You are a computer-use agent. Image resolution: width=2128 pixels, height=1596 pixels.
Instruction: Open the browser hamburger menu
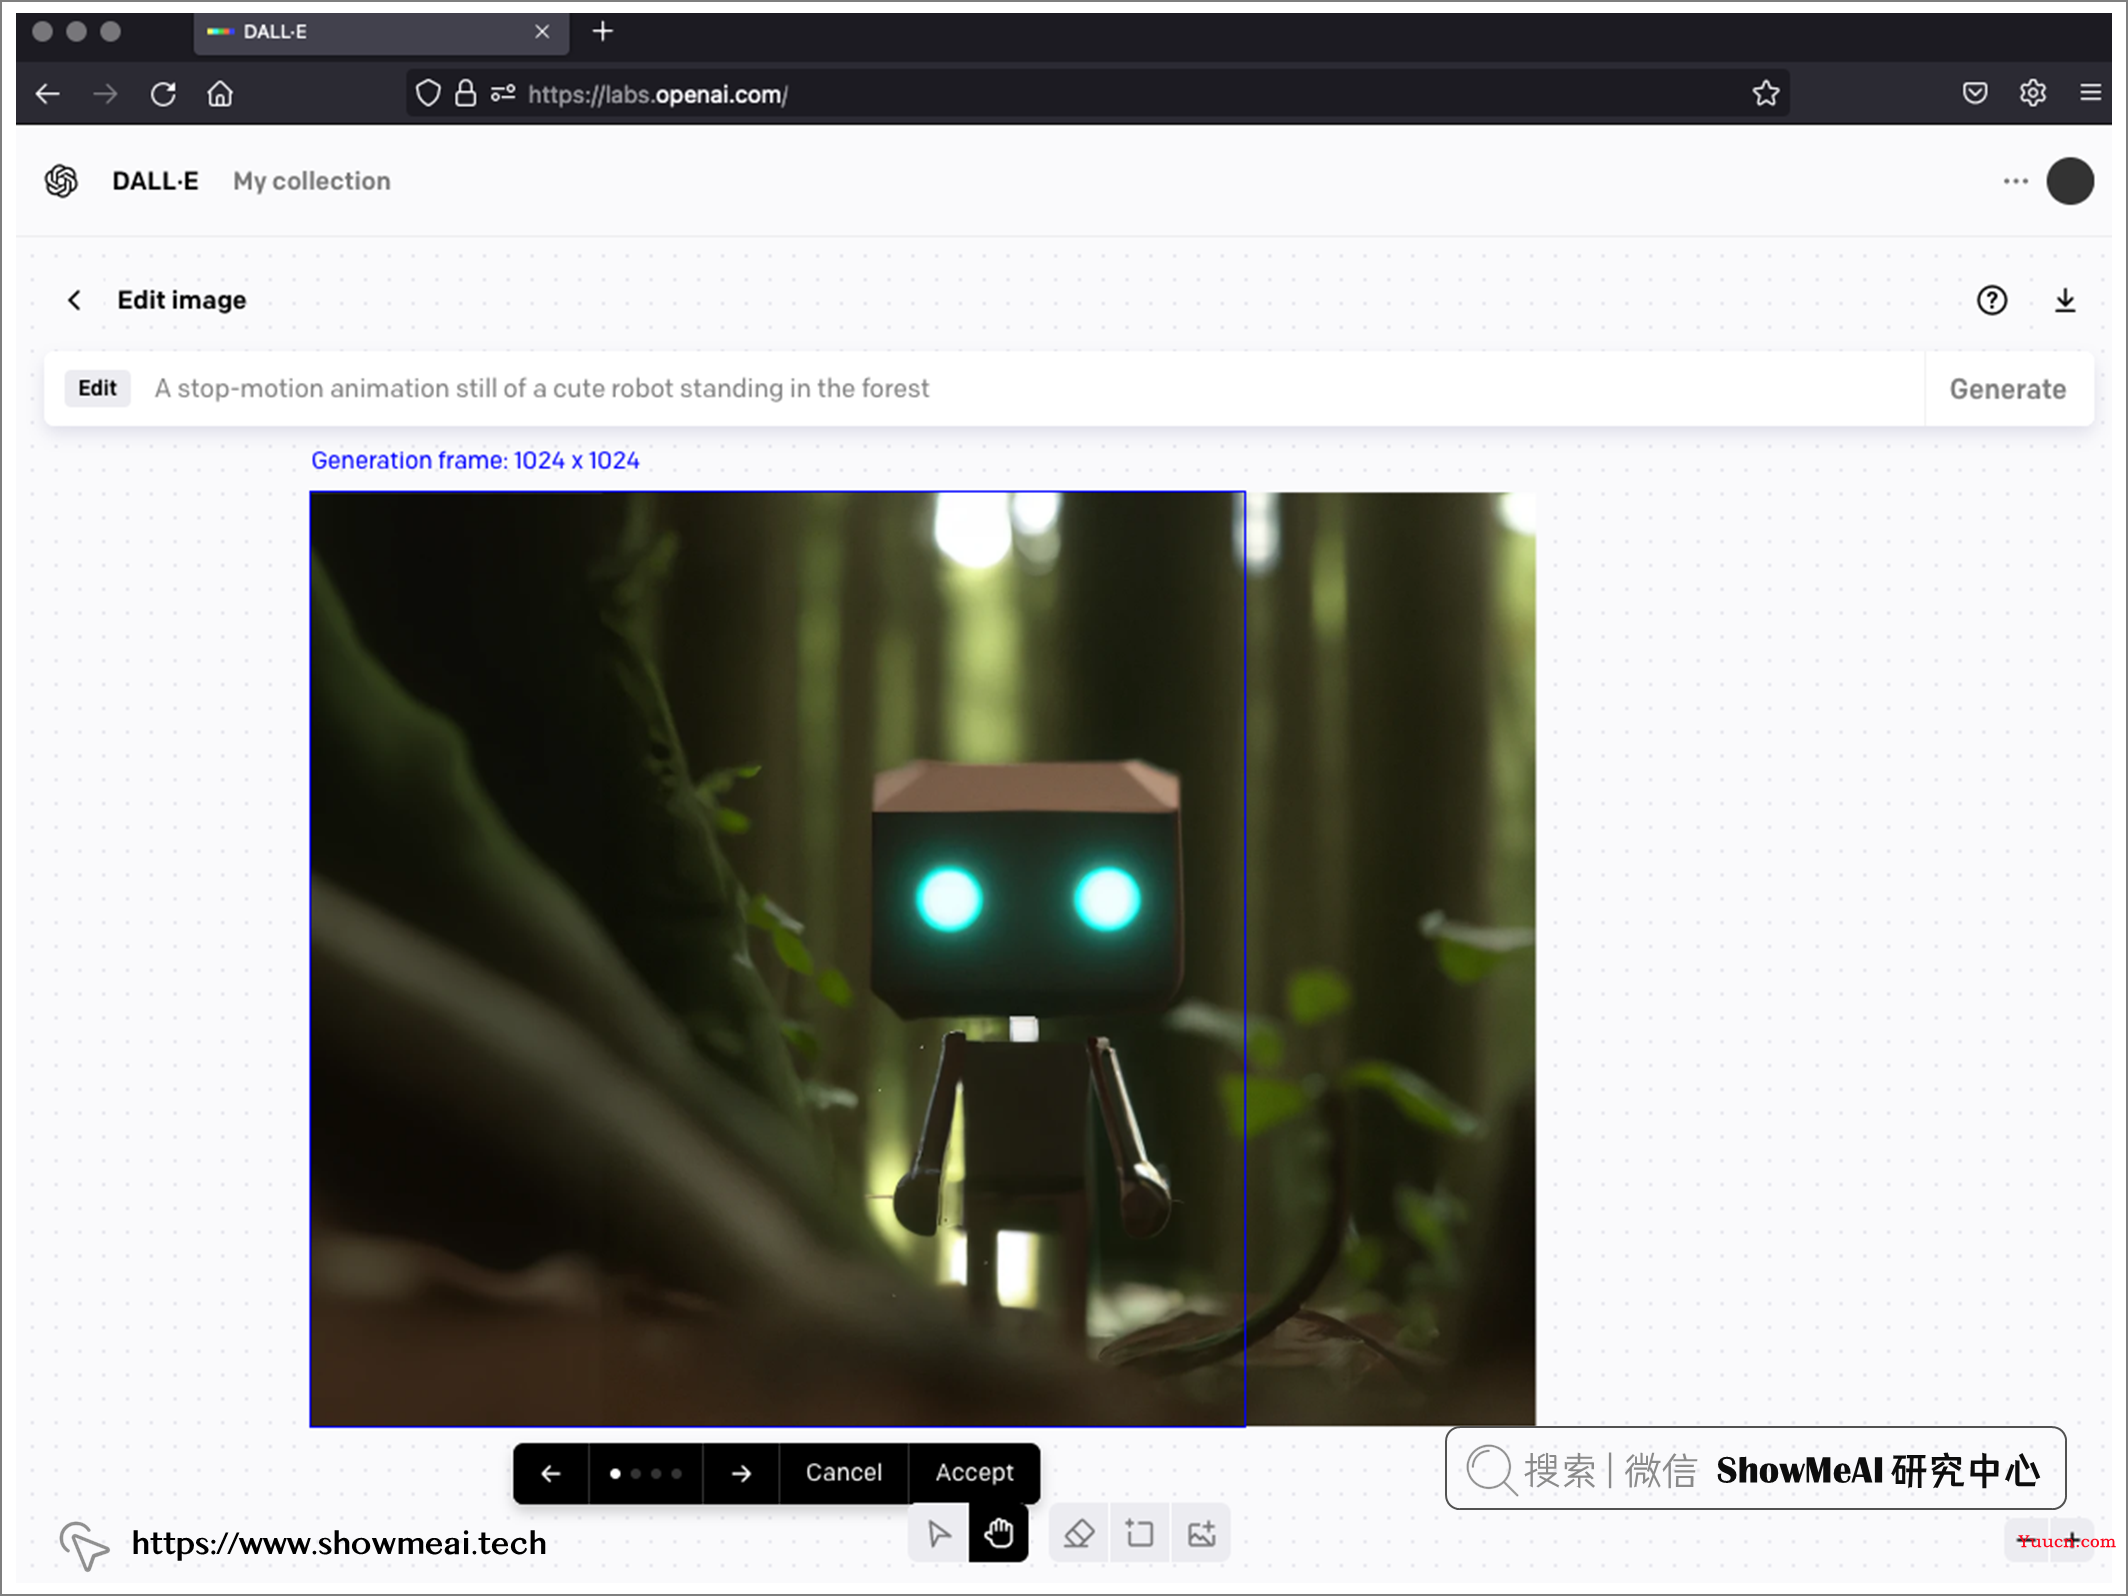pyautogui.click(x=2090, y=94)
